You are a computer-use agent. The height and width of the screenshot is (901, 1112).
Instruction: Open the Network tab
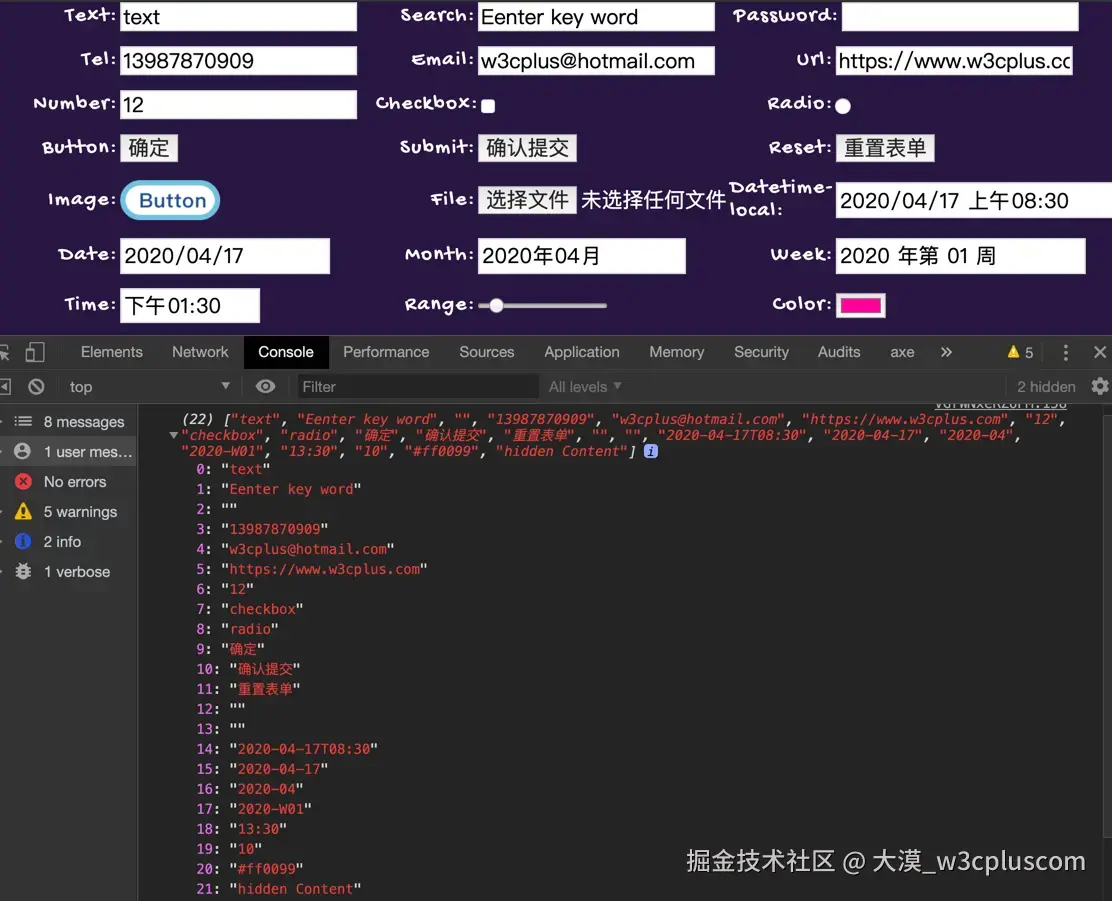click(x=200, y=352)
